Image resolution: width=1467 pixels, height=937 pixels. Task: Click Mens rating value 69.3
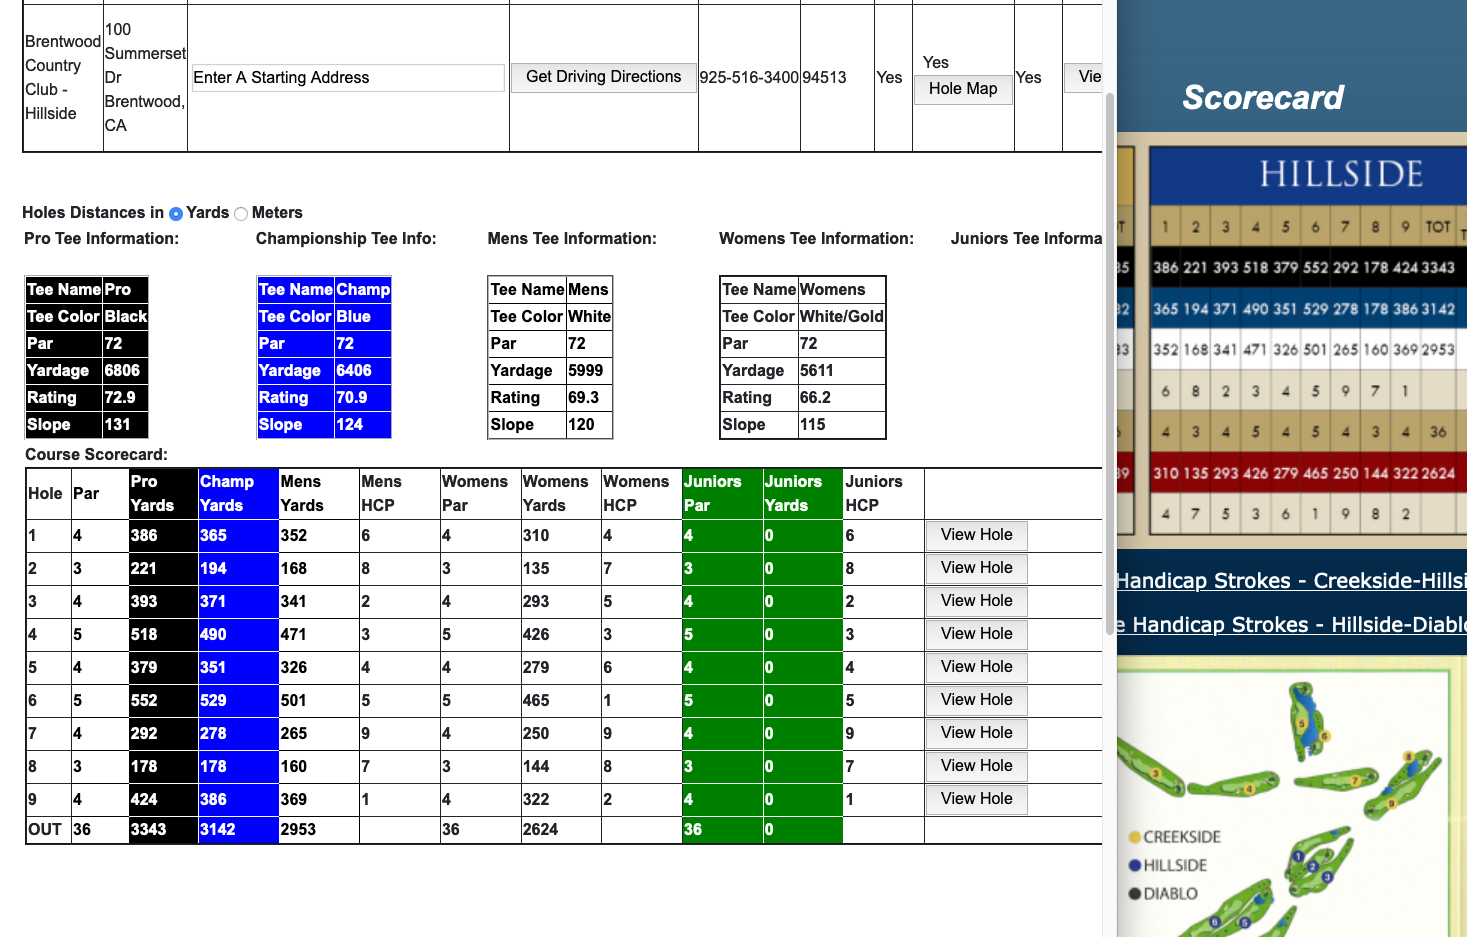coord(584,398)
